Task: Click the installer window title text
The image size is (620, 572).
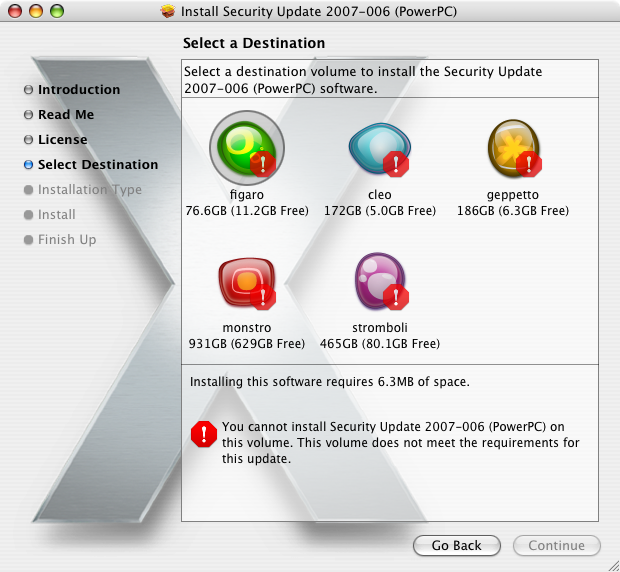Action: (319, 11)
